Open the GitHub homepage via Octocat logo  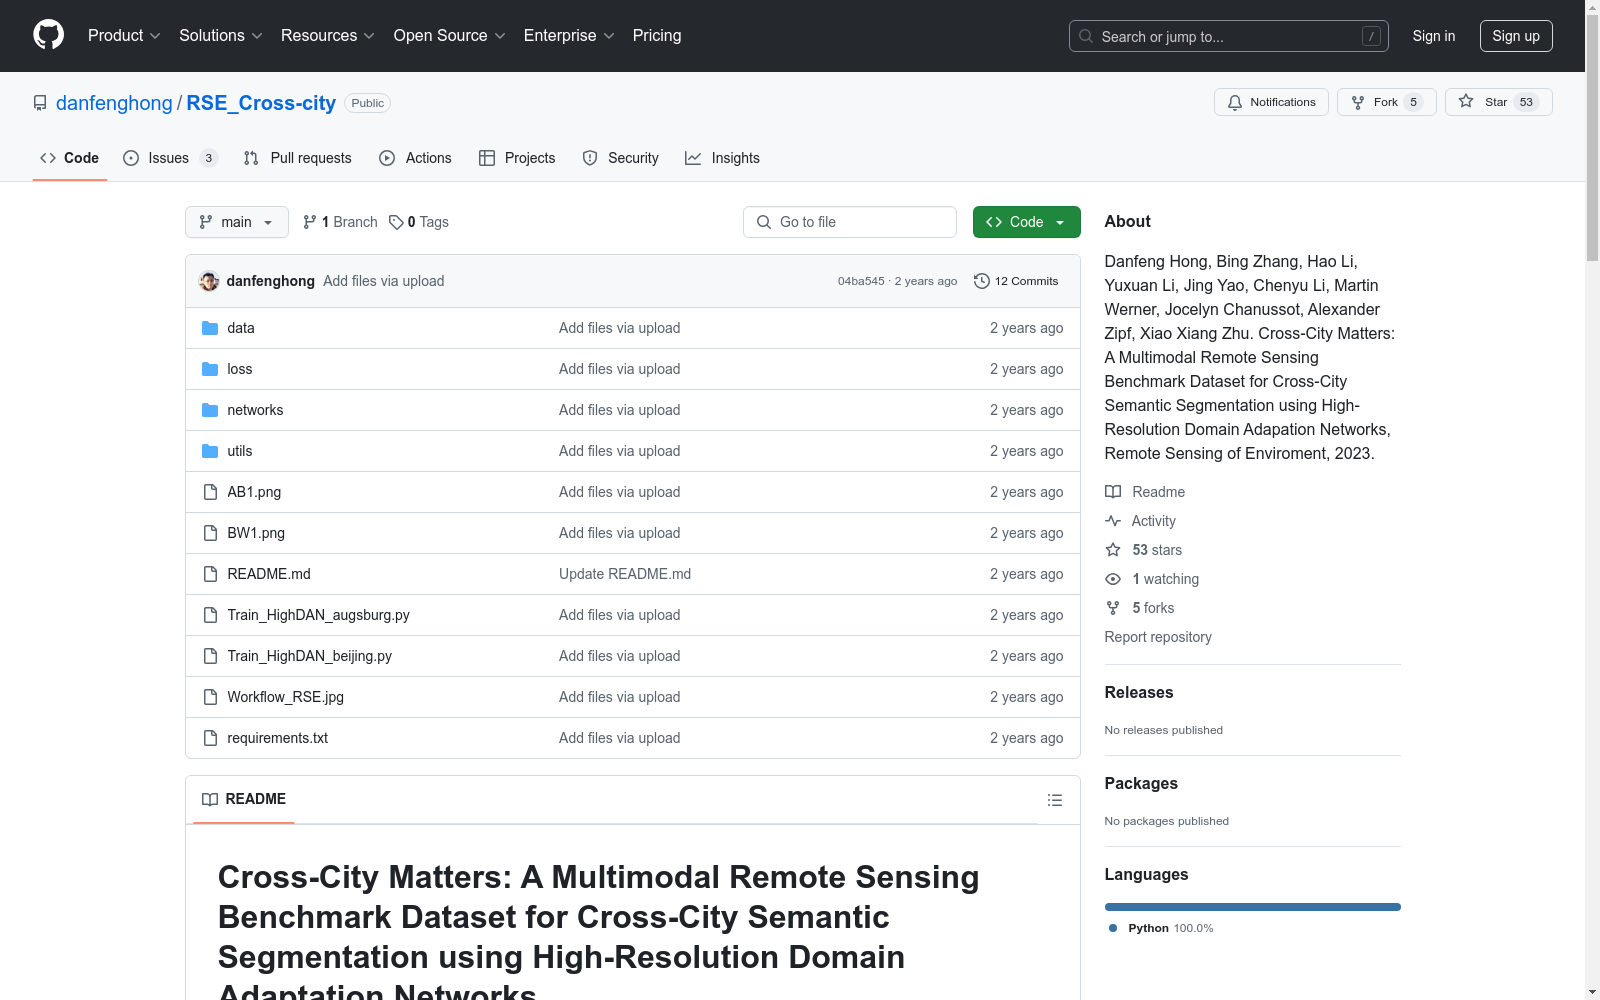(x=48, y=35)
